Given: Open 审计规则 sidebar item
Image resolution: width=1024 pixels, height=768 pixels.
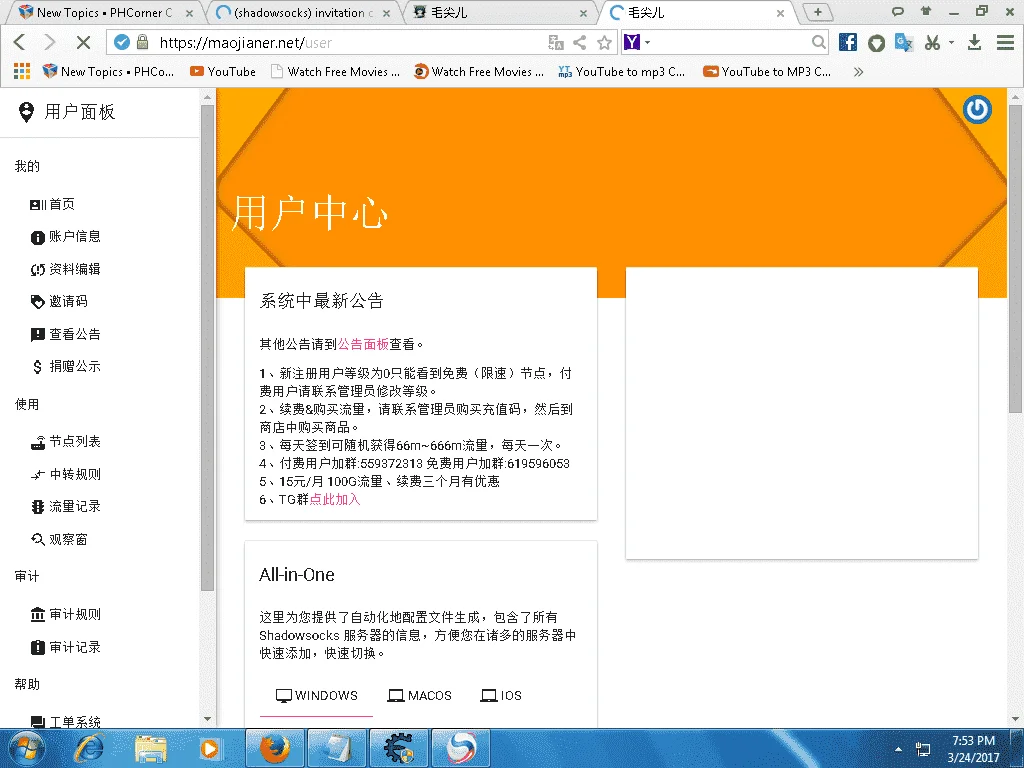Looking at the screenshot, I should pyautogui.click(x=65, y=615).
